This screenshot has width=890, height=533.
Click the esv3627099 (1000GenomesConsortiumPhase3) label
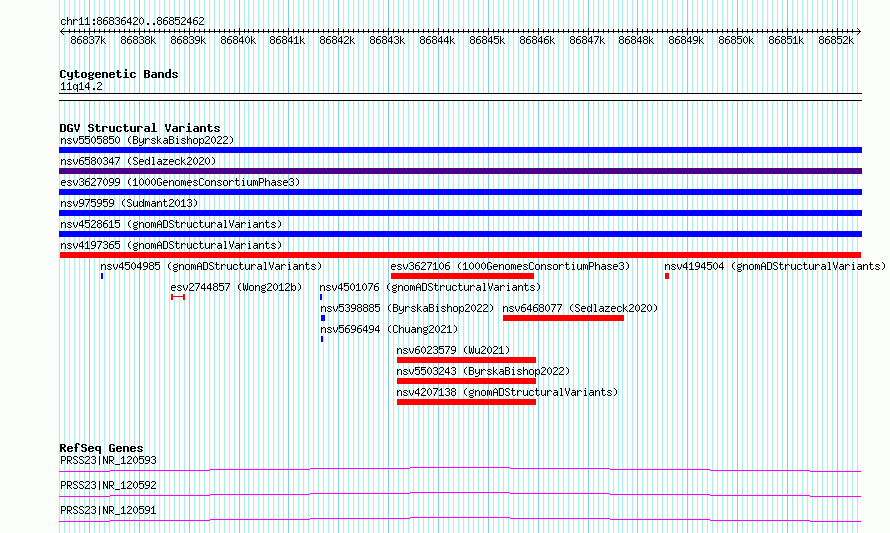point(180,182)
